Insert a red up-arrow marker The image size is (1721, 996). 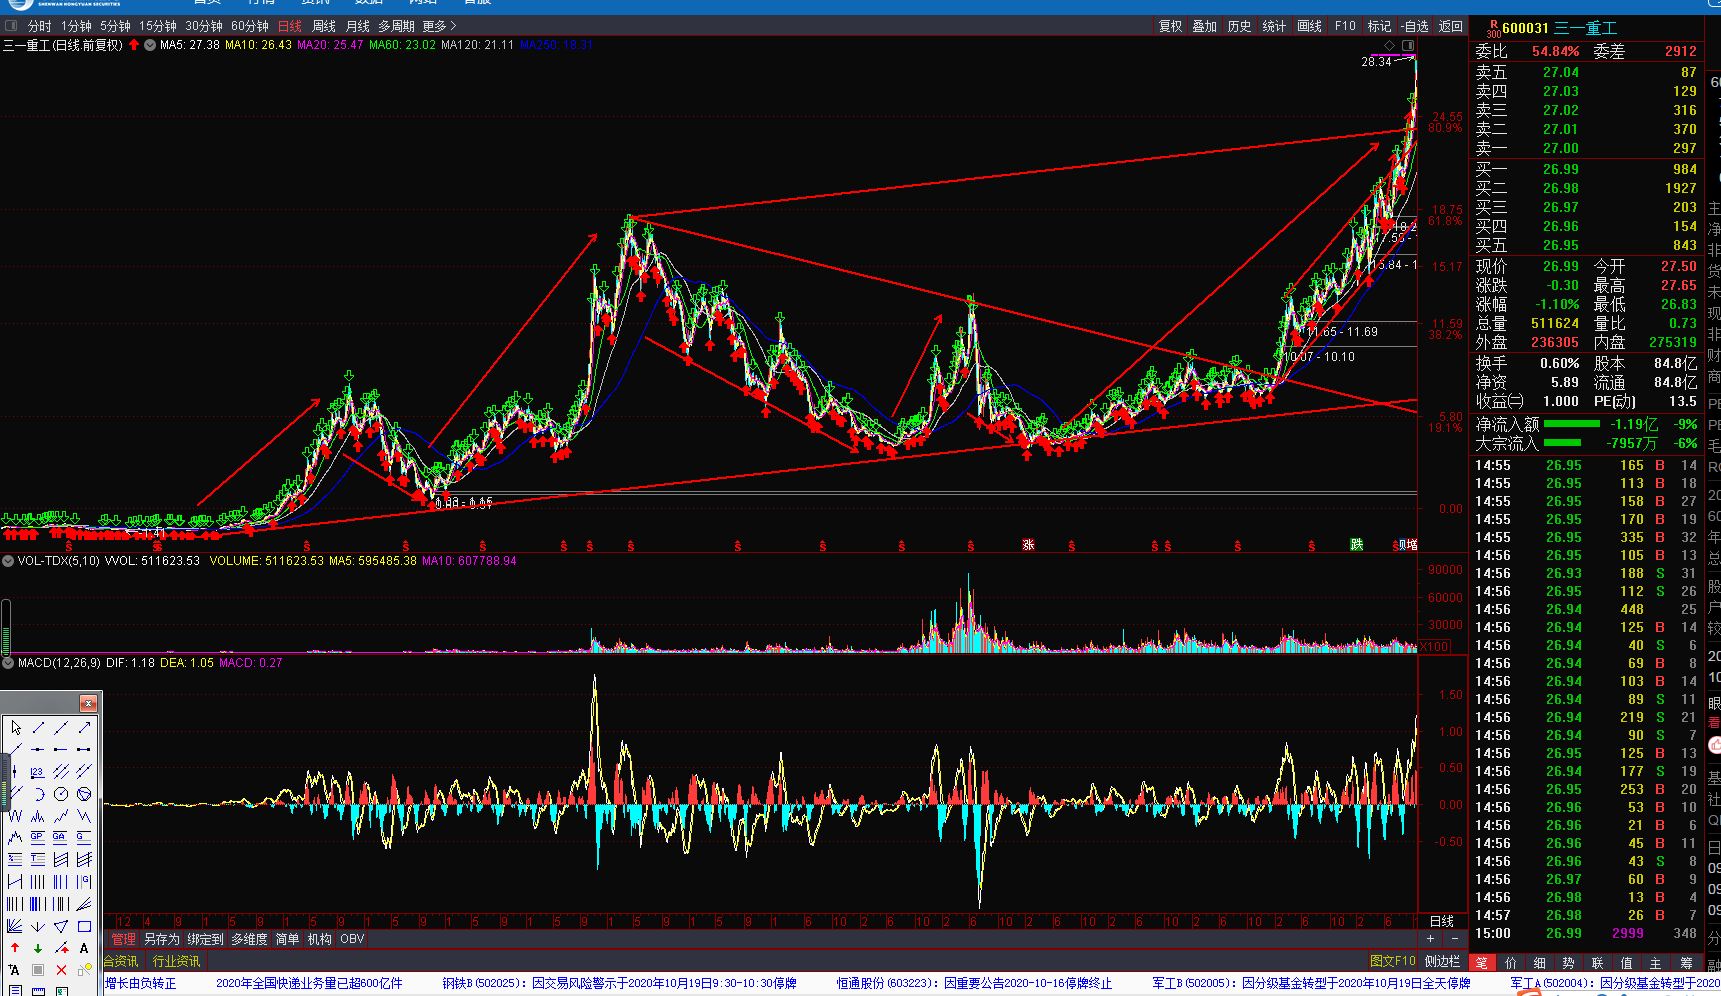15,948
